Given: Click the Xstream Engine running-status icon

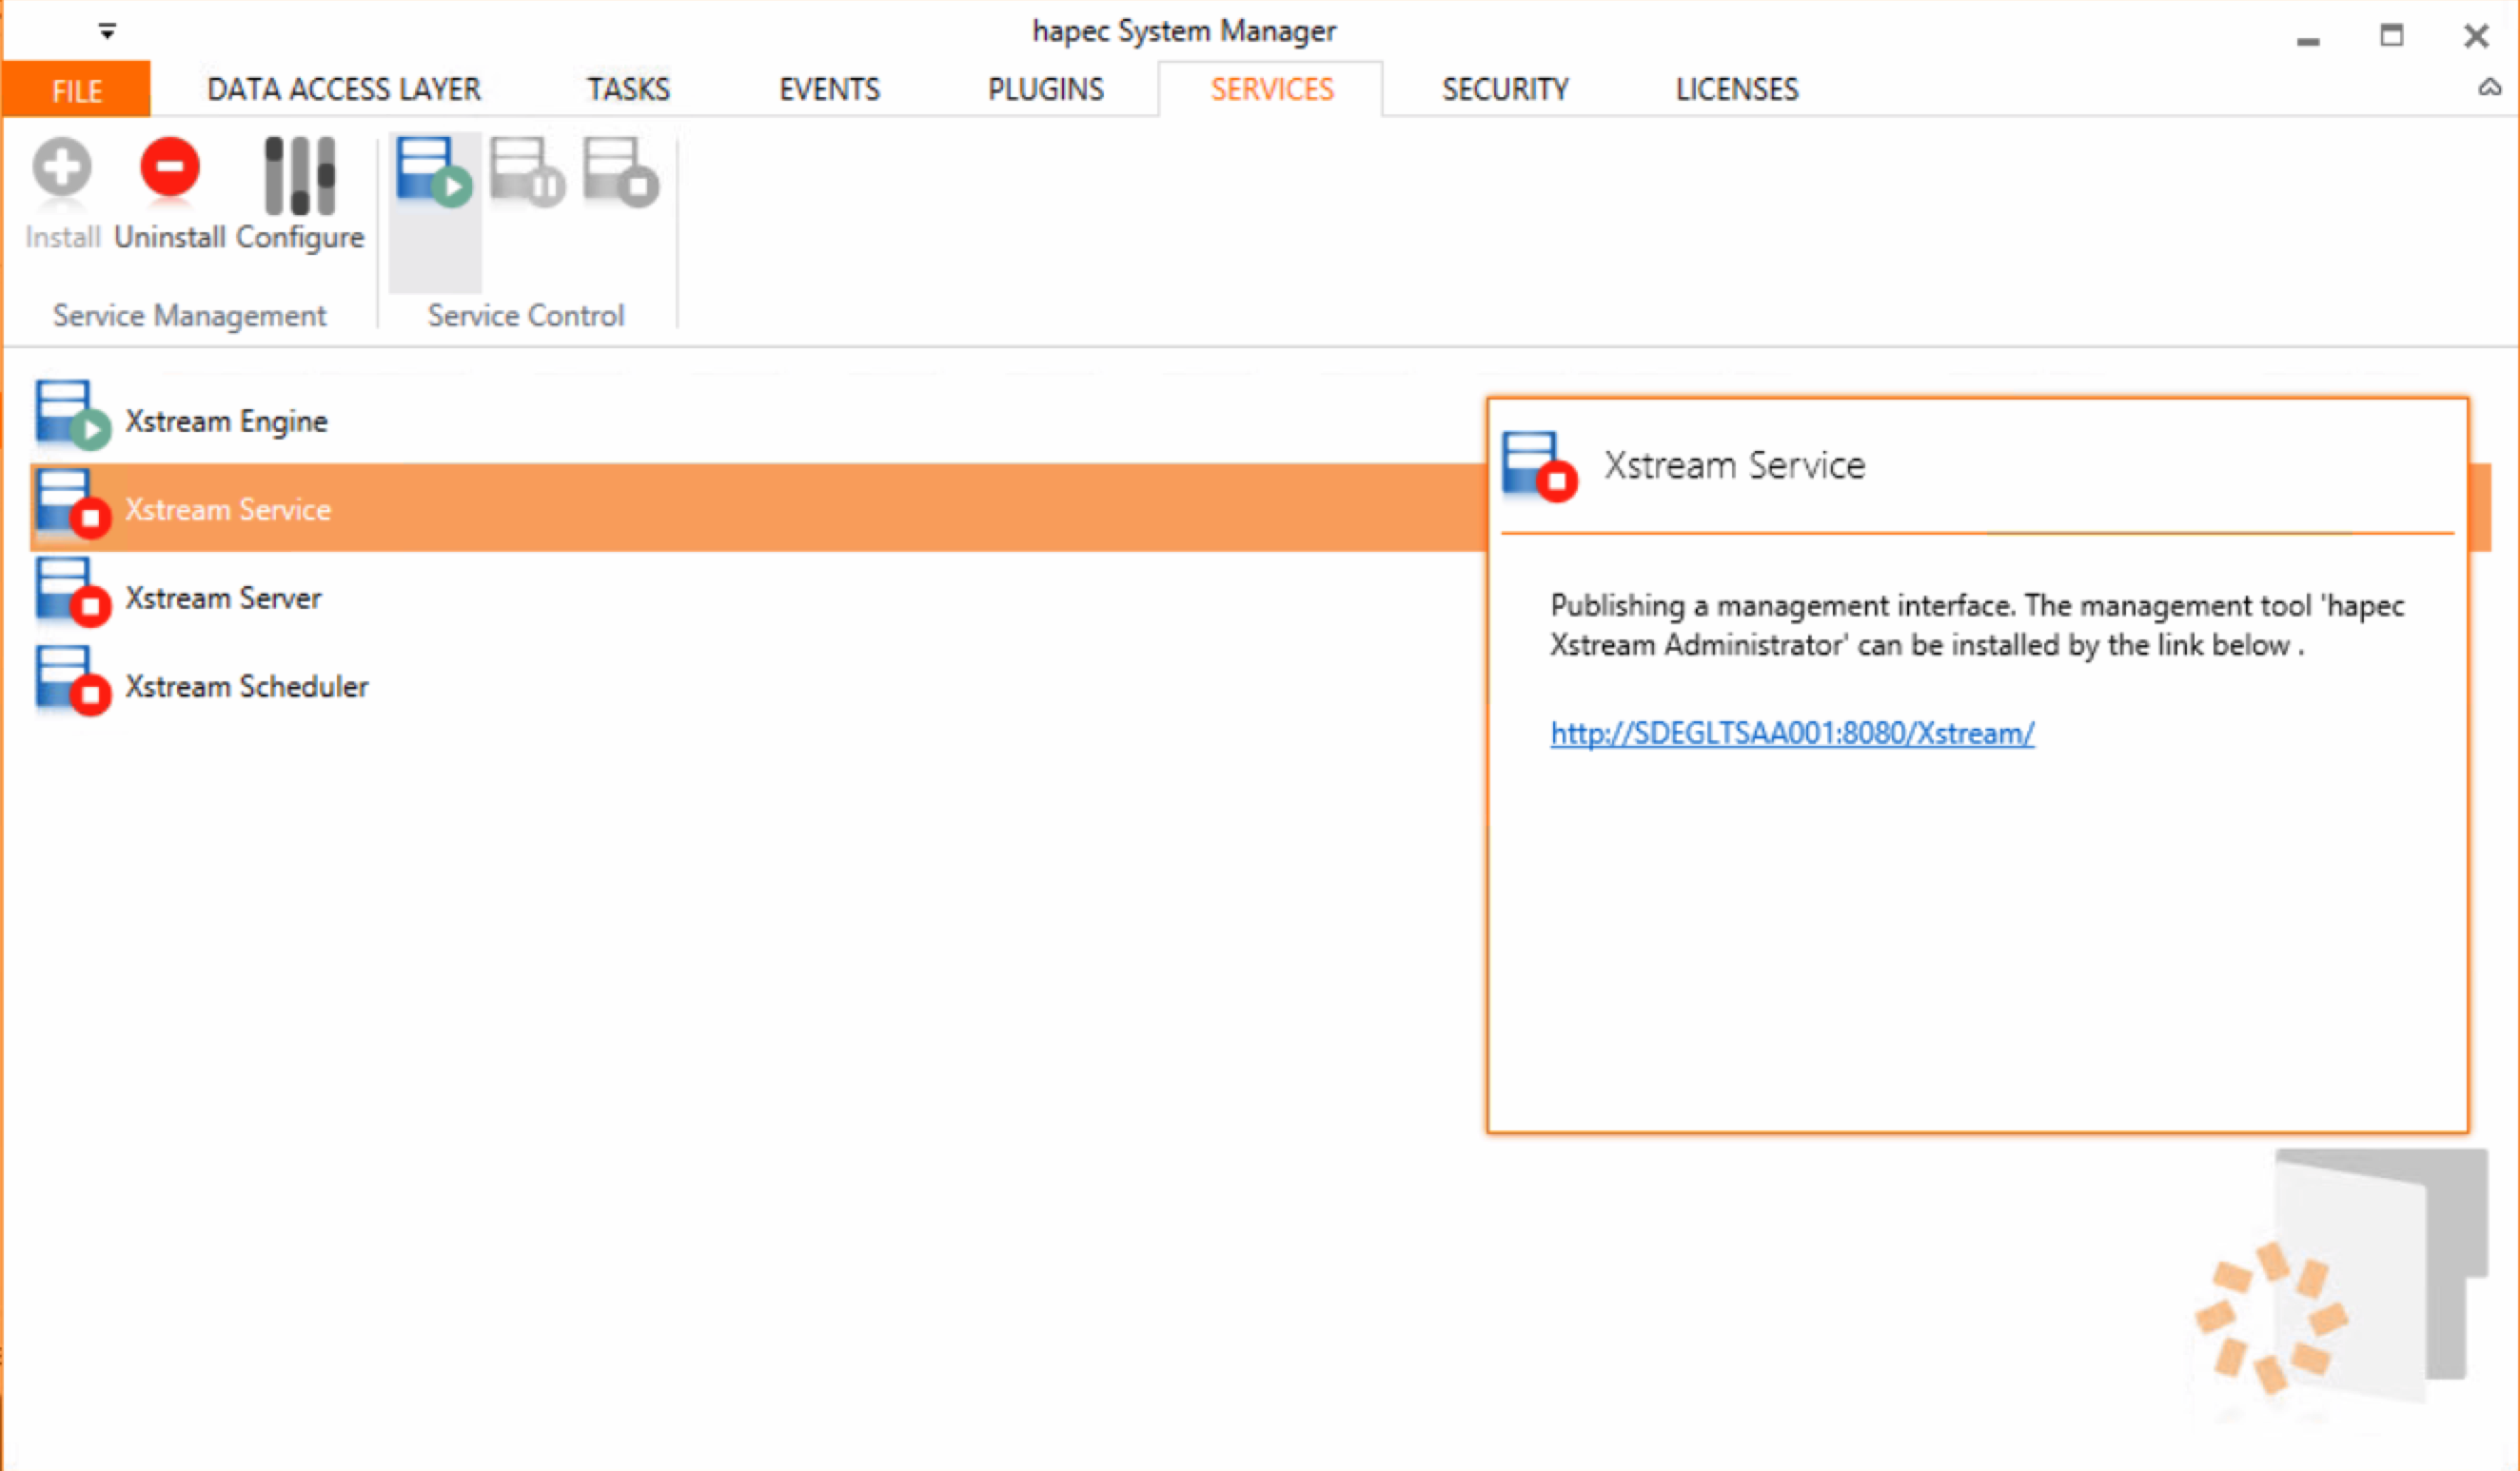Looking at the screenshot, I should [71, 416].
